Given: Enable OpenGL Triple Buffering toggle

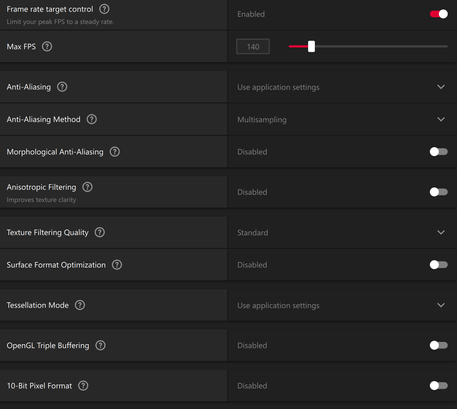Looking at the screenshot, I should [439, 345].
